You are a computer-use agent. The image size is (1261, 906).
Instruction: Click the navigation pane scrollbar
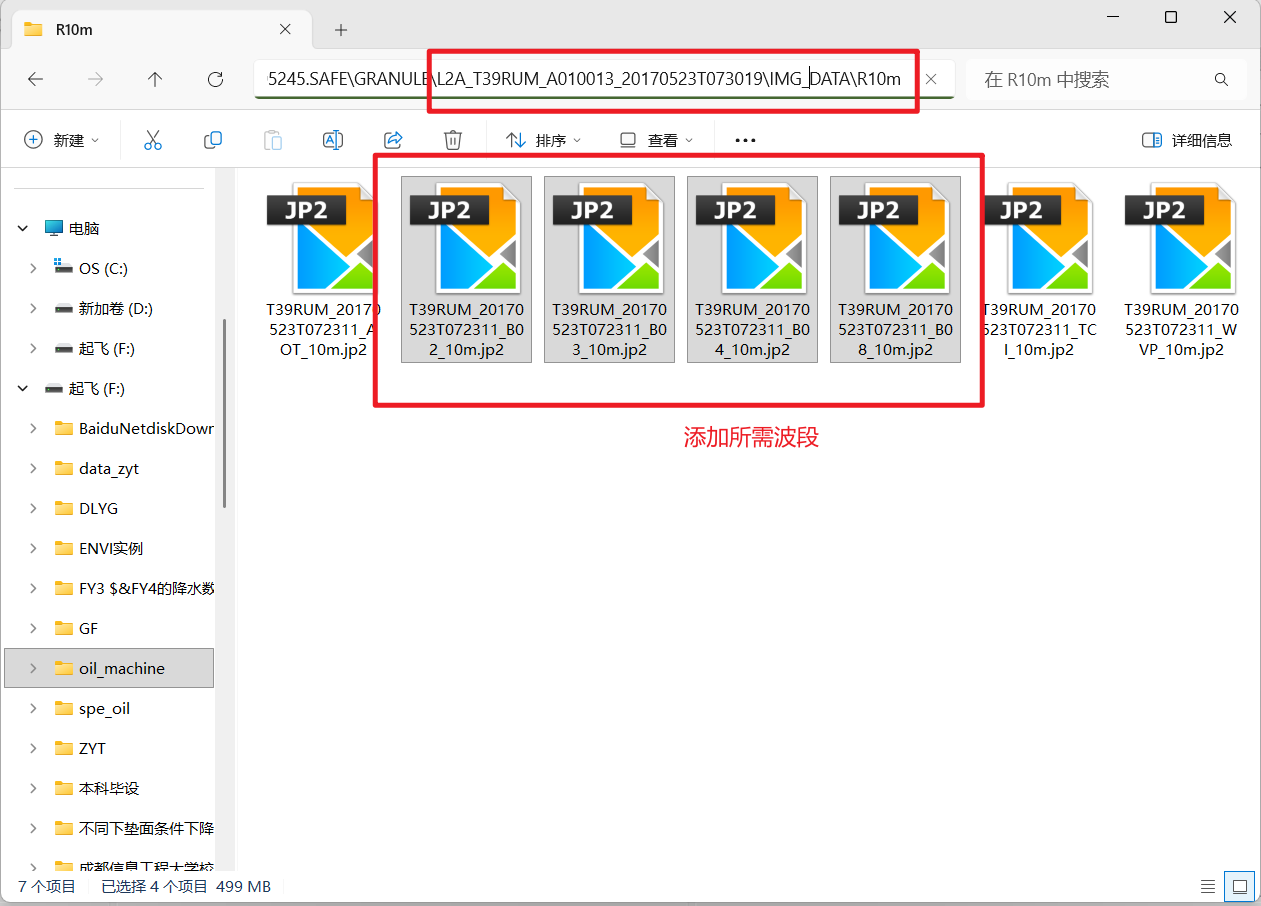tap(224, 414)
